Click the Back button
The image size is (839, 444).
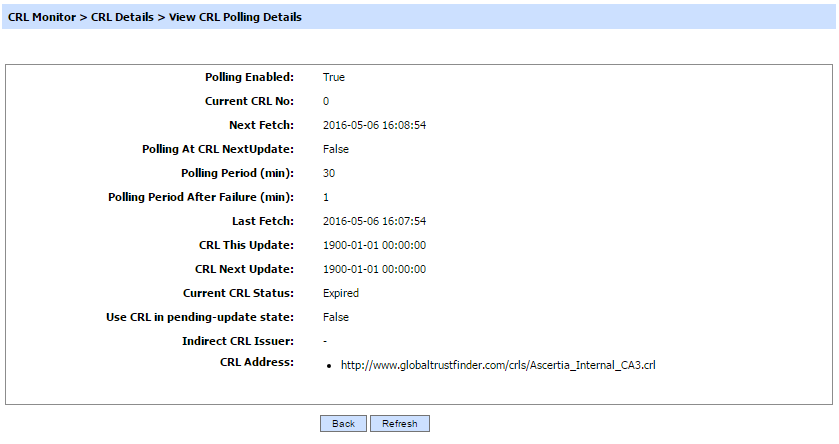pyautogui.click(x=343, y=424)
